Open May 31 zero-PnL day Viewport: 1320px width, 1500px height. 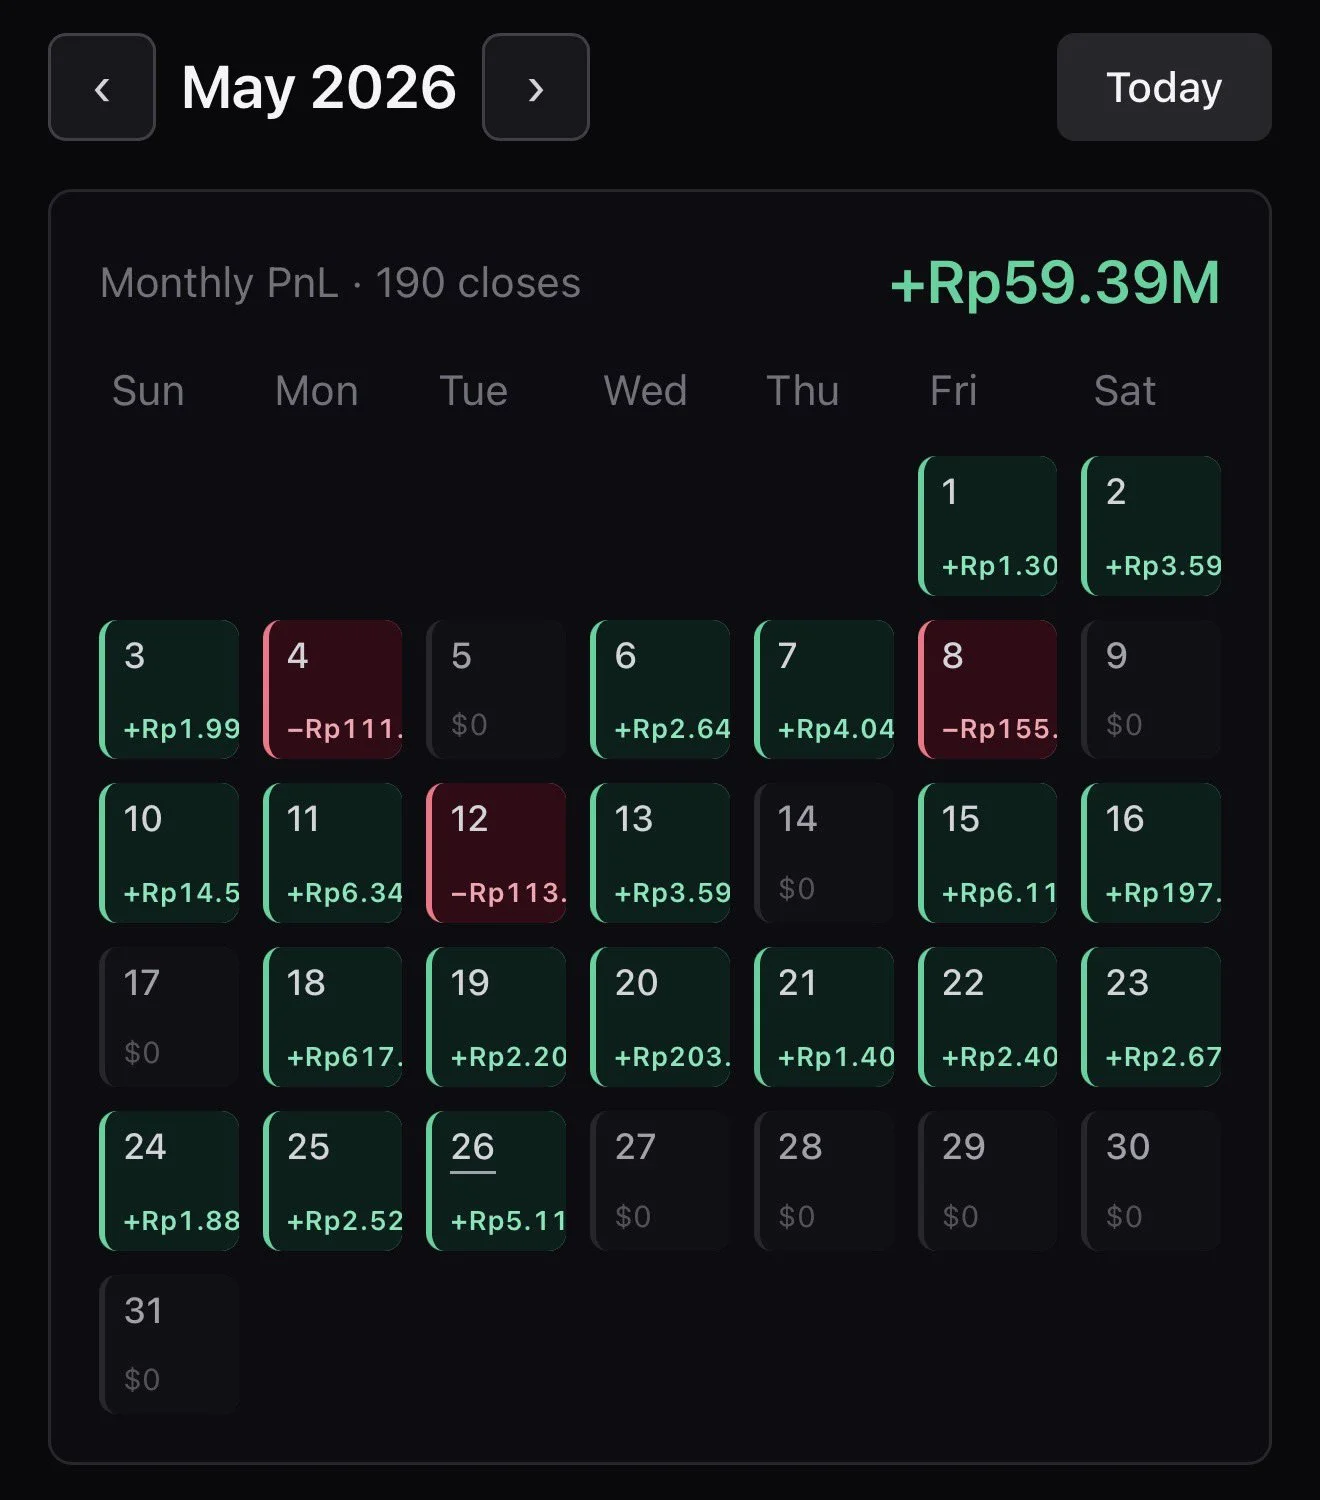[x=170, y=1344]
